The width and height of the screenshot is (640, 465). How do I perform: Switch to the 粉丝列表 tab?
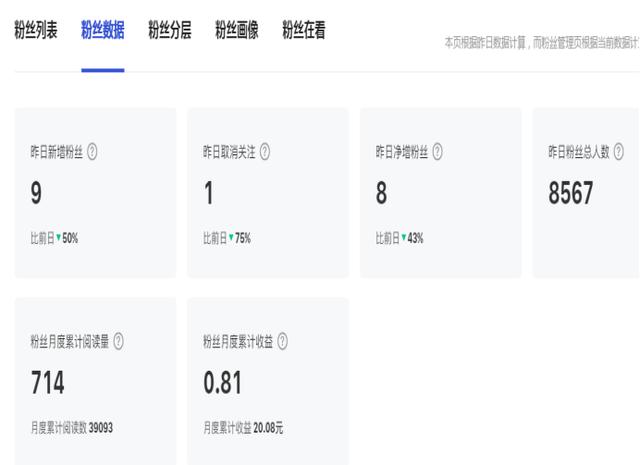click(36, 31)
